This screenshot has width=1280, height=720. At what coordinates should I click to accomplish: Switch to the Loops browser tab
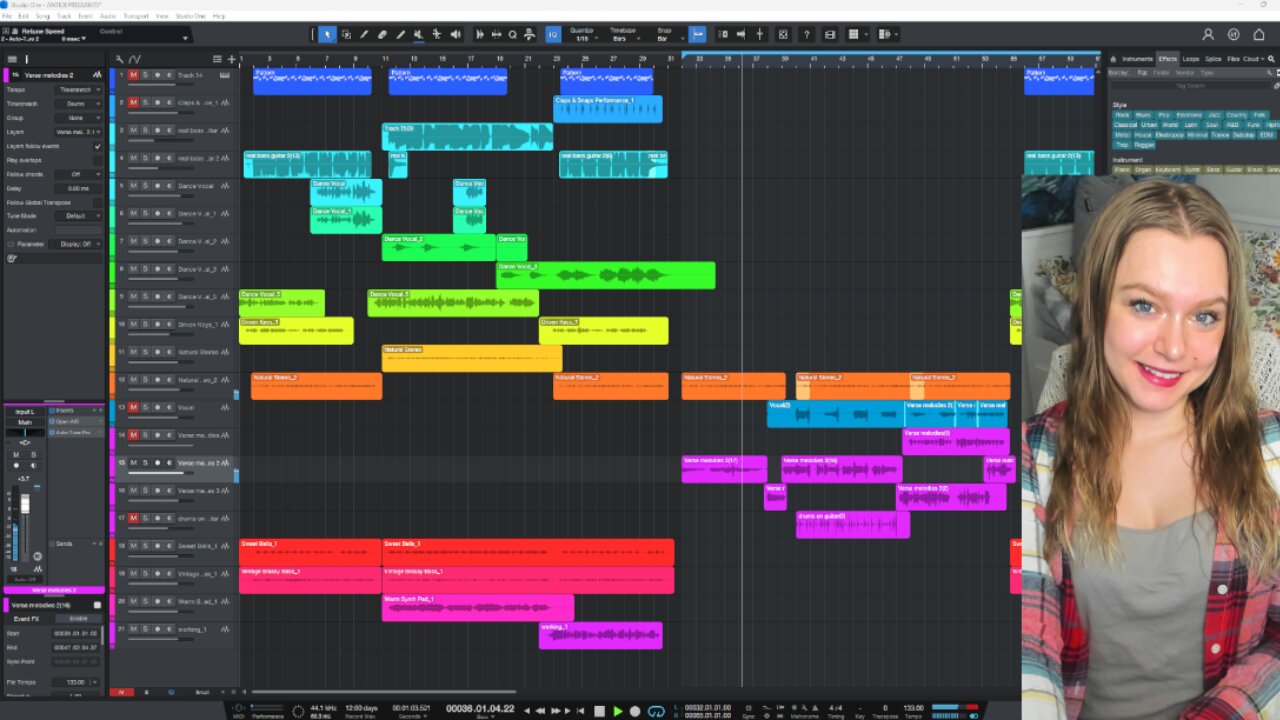click(1191, 59)
